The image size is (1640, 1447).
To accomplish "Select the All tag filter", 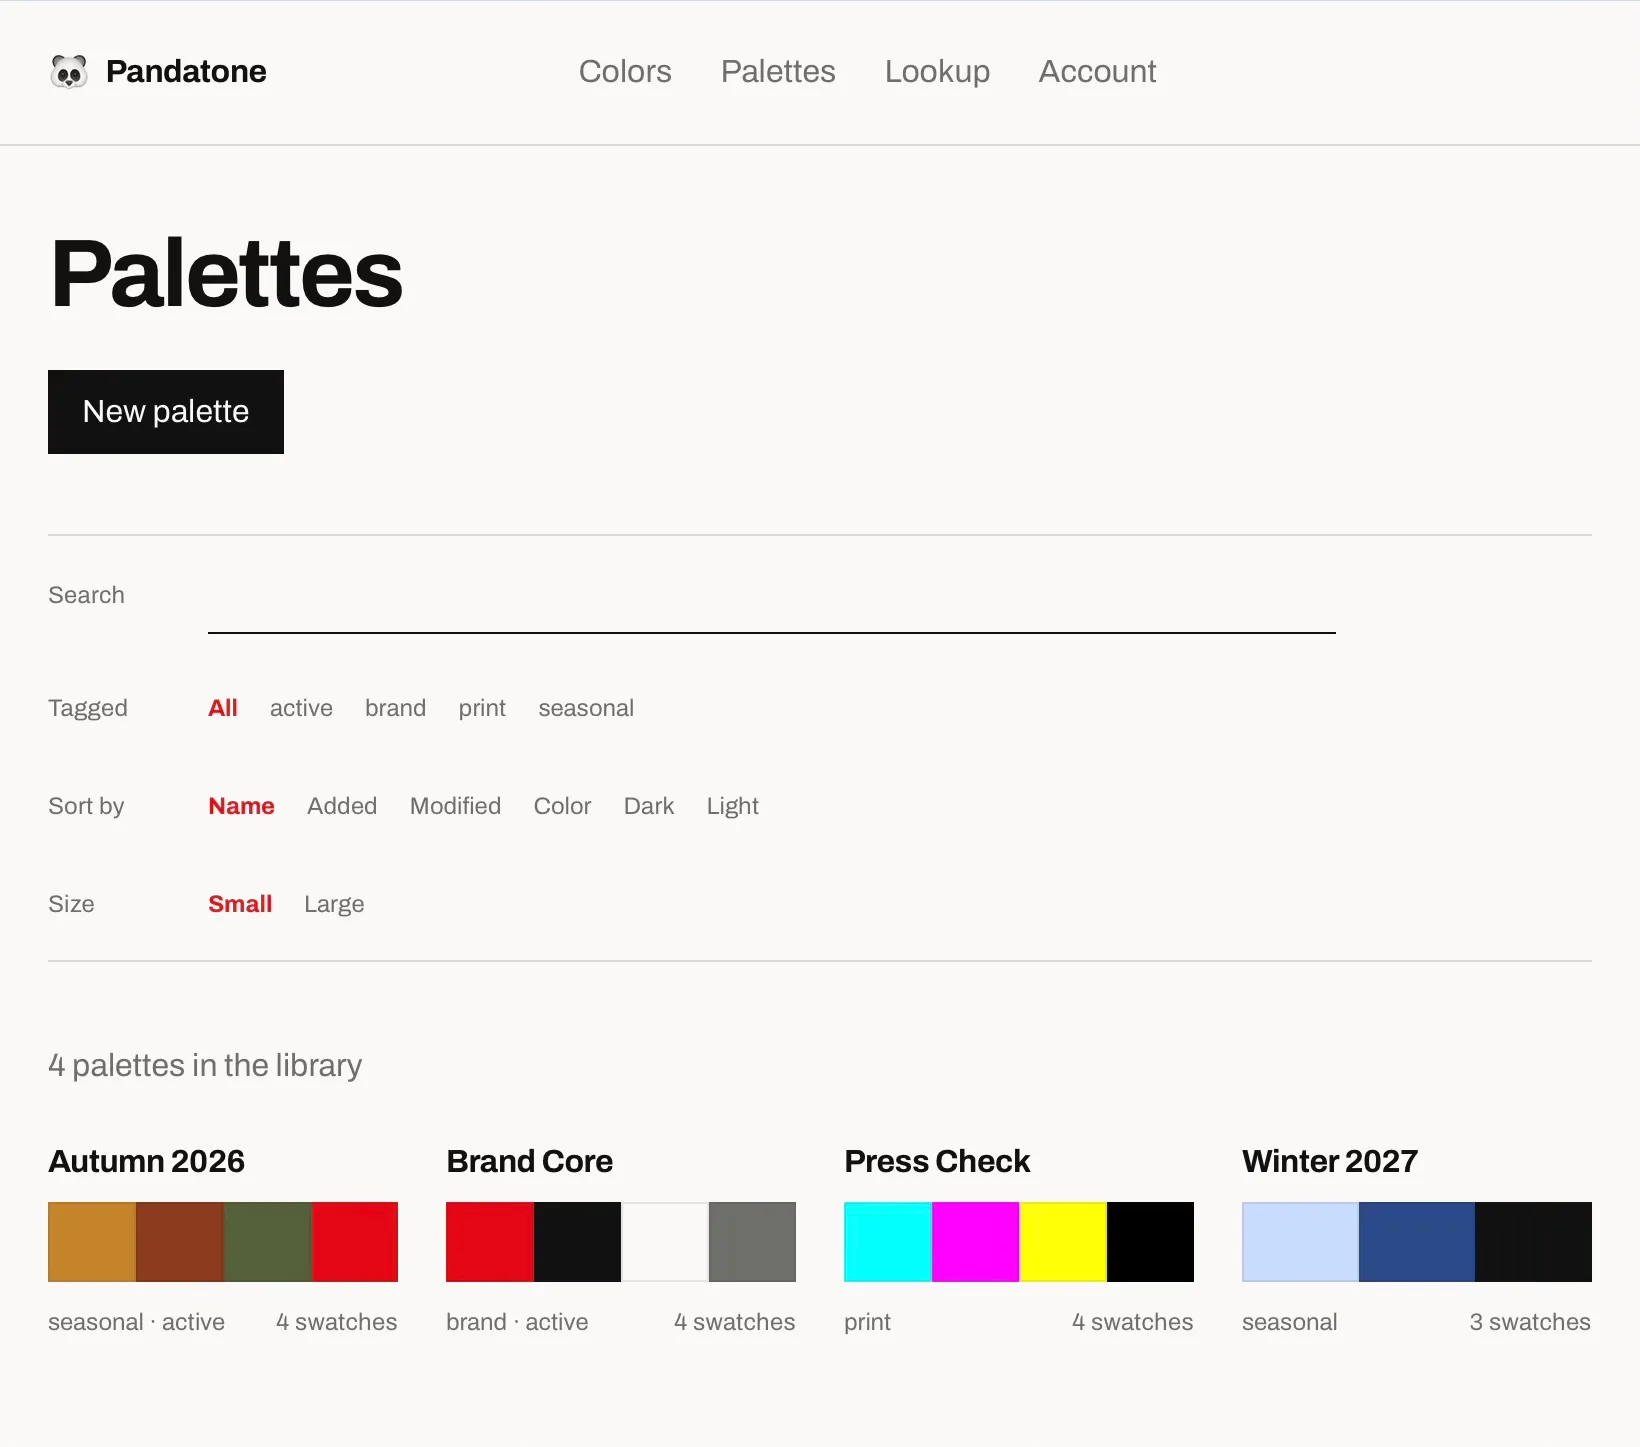I will pos(223,708).
